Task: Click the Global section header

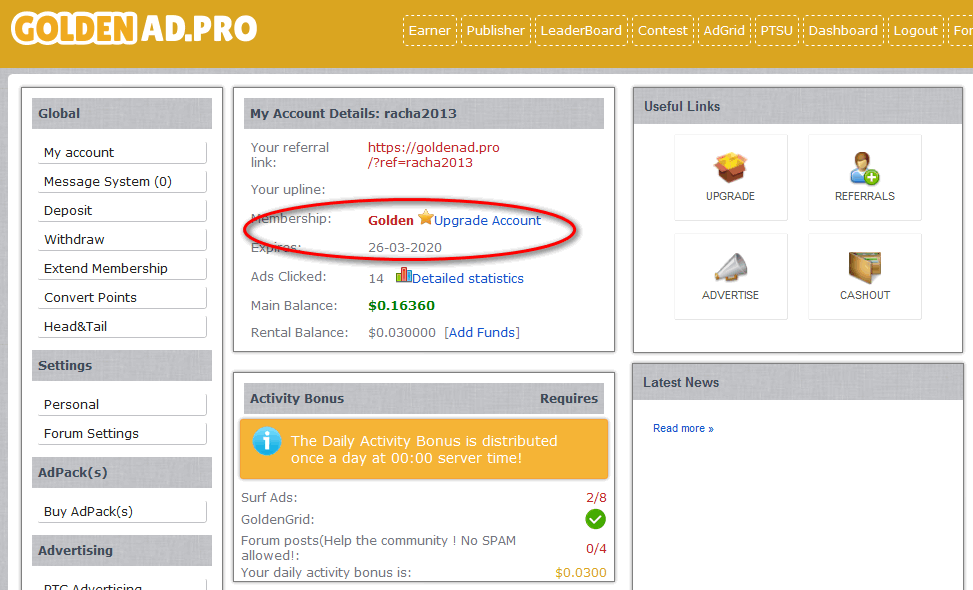Action: click(122, 114)
